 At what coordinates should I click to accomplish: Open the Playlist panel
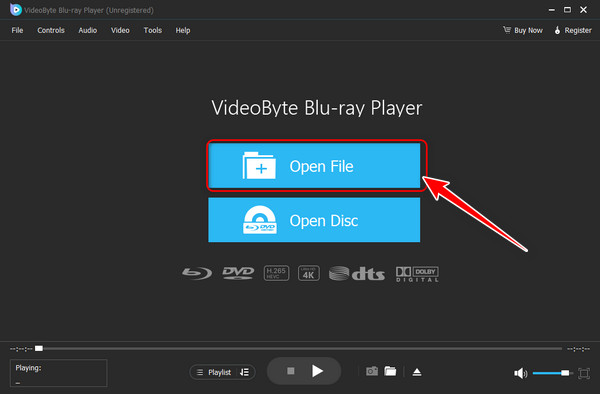(214, 372)
